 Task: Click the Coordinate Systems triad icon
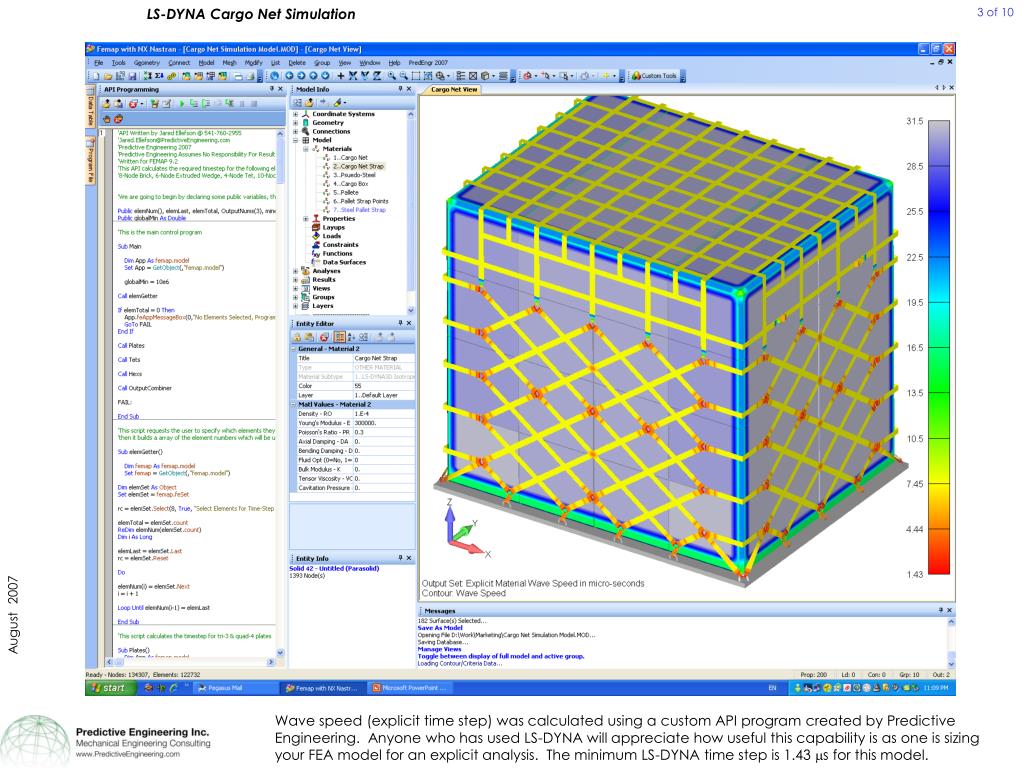coord(305,114)
